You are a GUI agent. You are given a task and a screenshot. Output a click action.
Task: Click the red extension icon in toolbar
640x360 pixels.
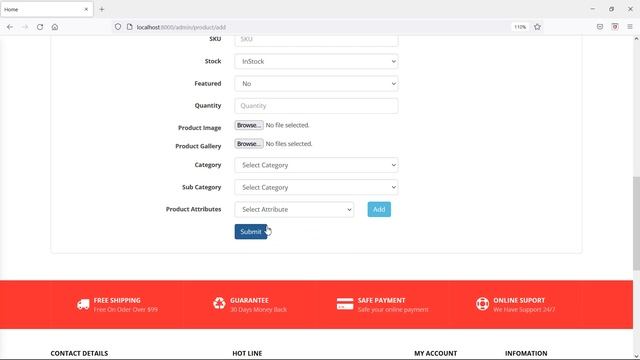point(615,27)
